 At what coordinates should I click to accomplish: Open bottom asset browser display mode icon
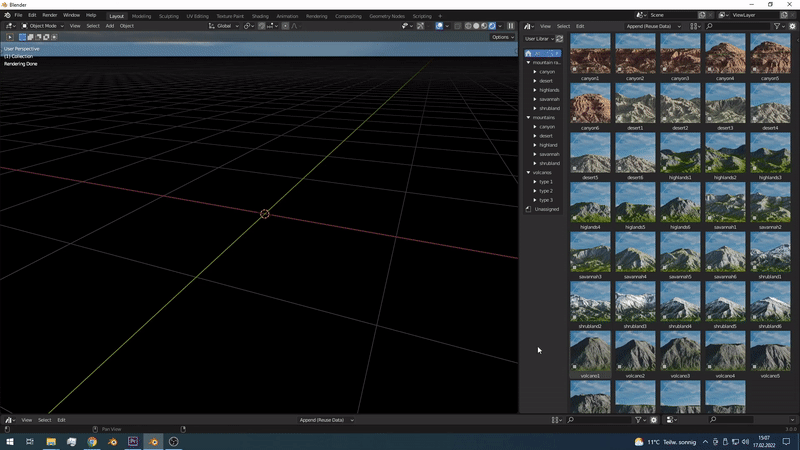pos(556,420)
